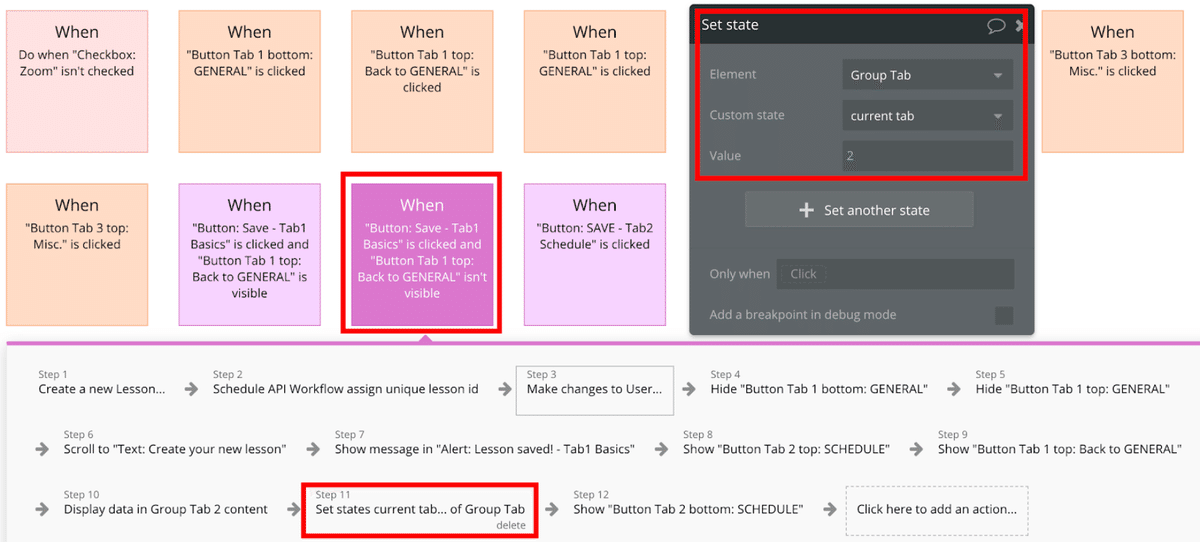Click delete link on Step 11
The image size is (1200, 542).
click(x=510, y=525)
